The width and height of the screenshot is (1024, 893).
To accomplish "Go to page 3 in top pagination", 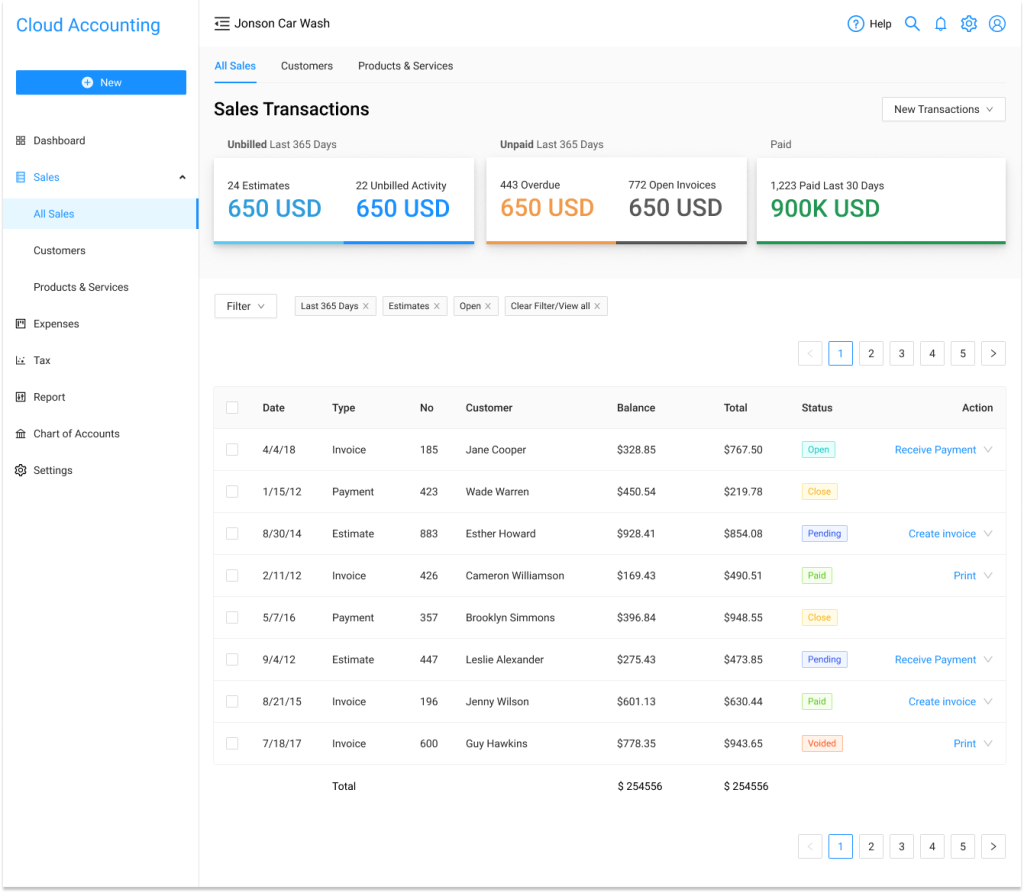I will 901,353.
